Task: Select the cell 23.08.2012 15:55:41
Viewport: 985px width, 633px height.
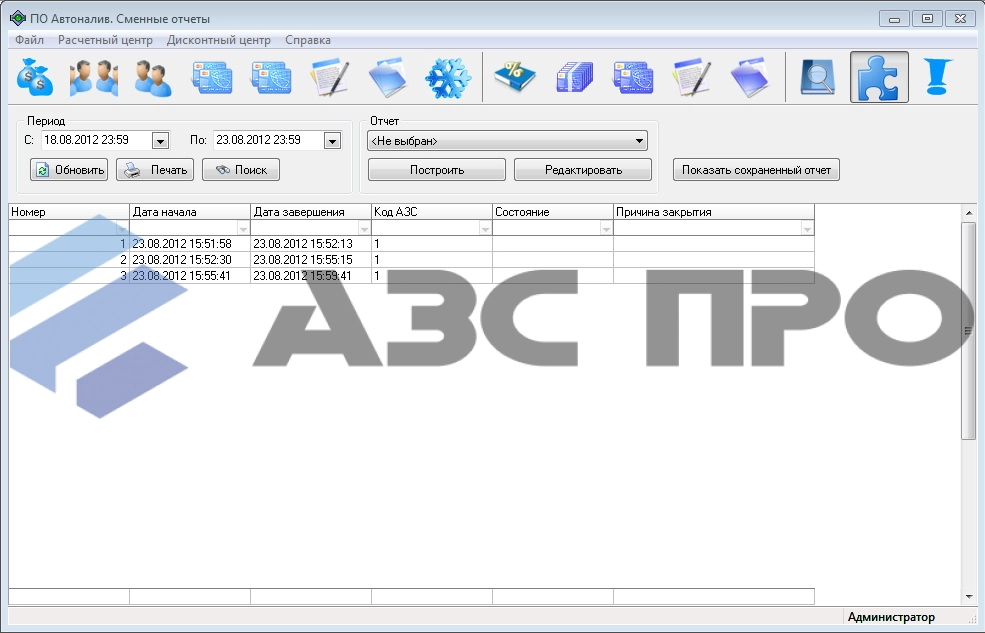Action: point(190,276)
